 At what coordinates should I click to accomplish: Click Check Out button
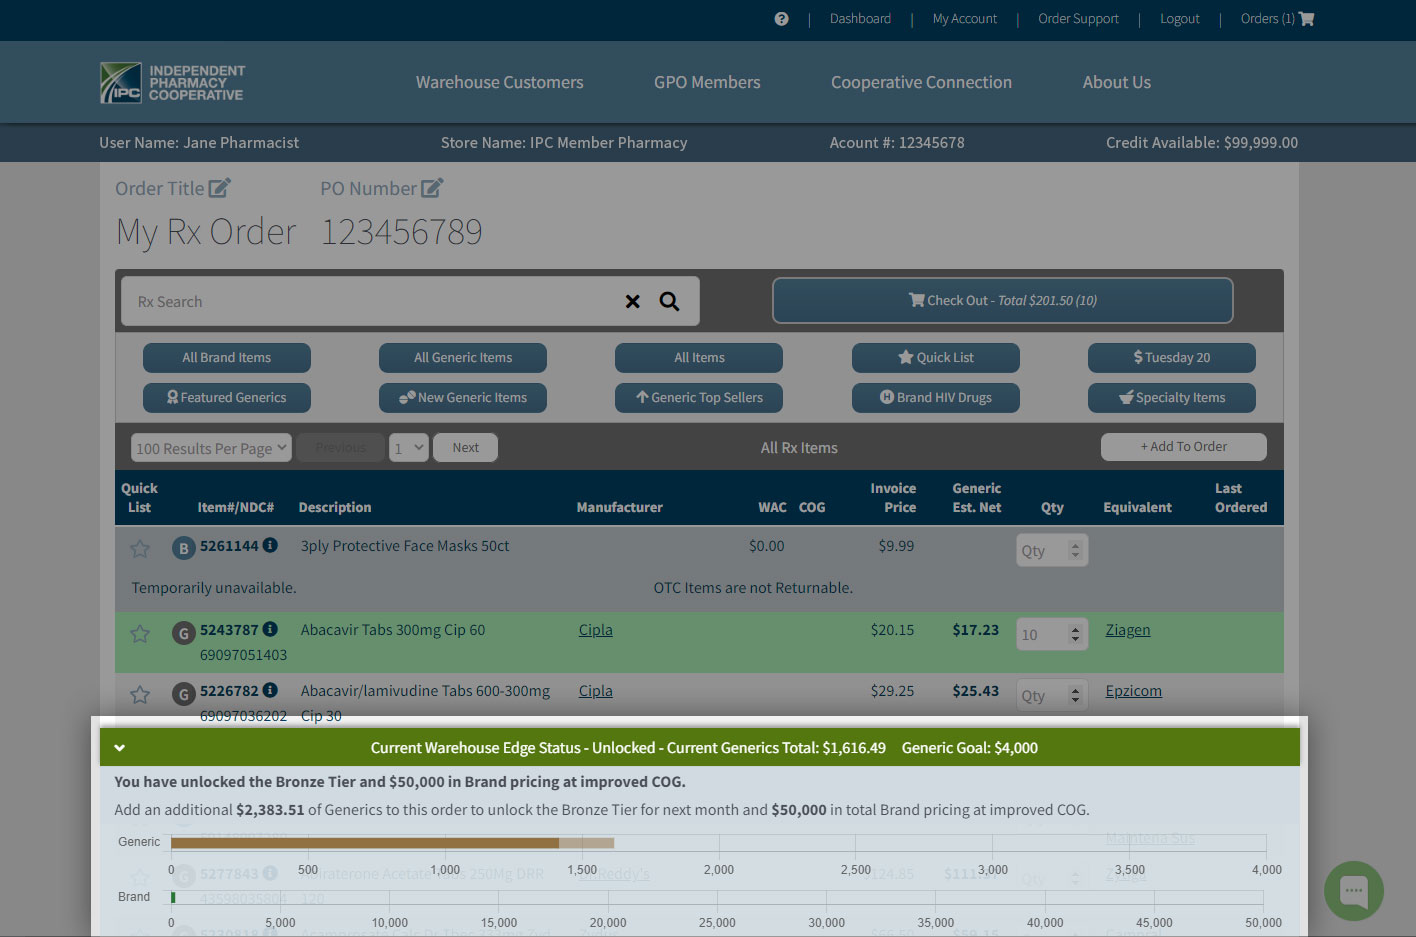(x=1002, y=300)
